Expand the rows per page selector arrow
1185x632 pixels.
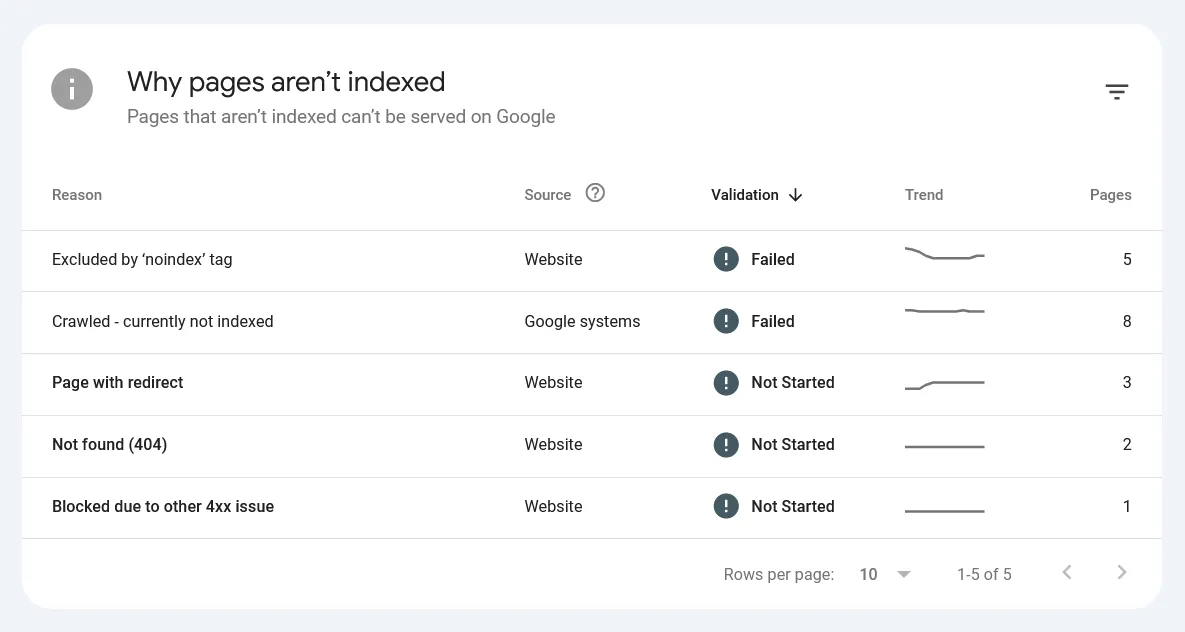903,574
